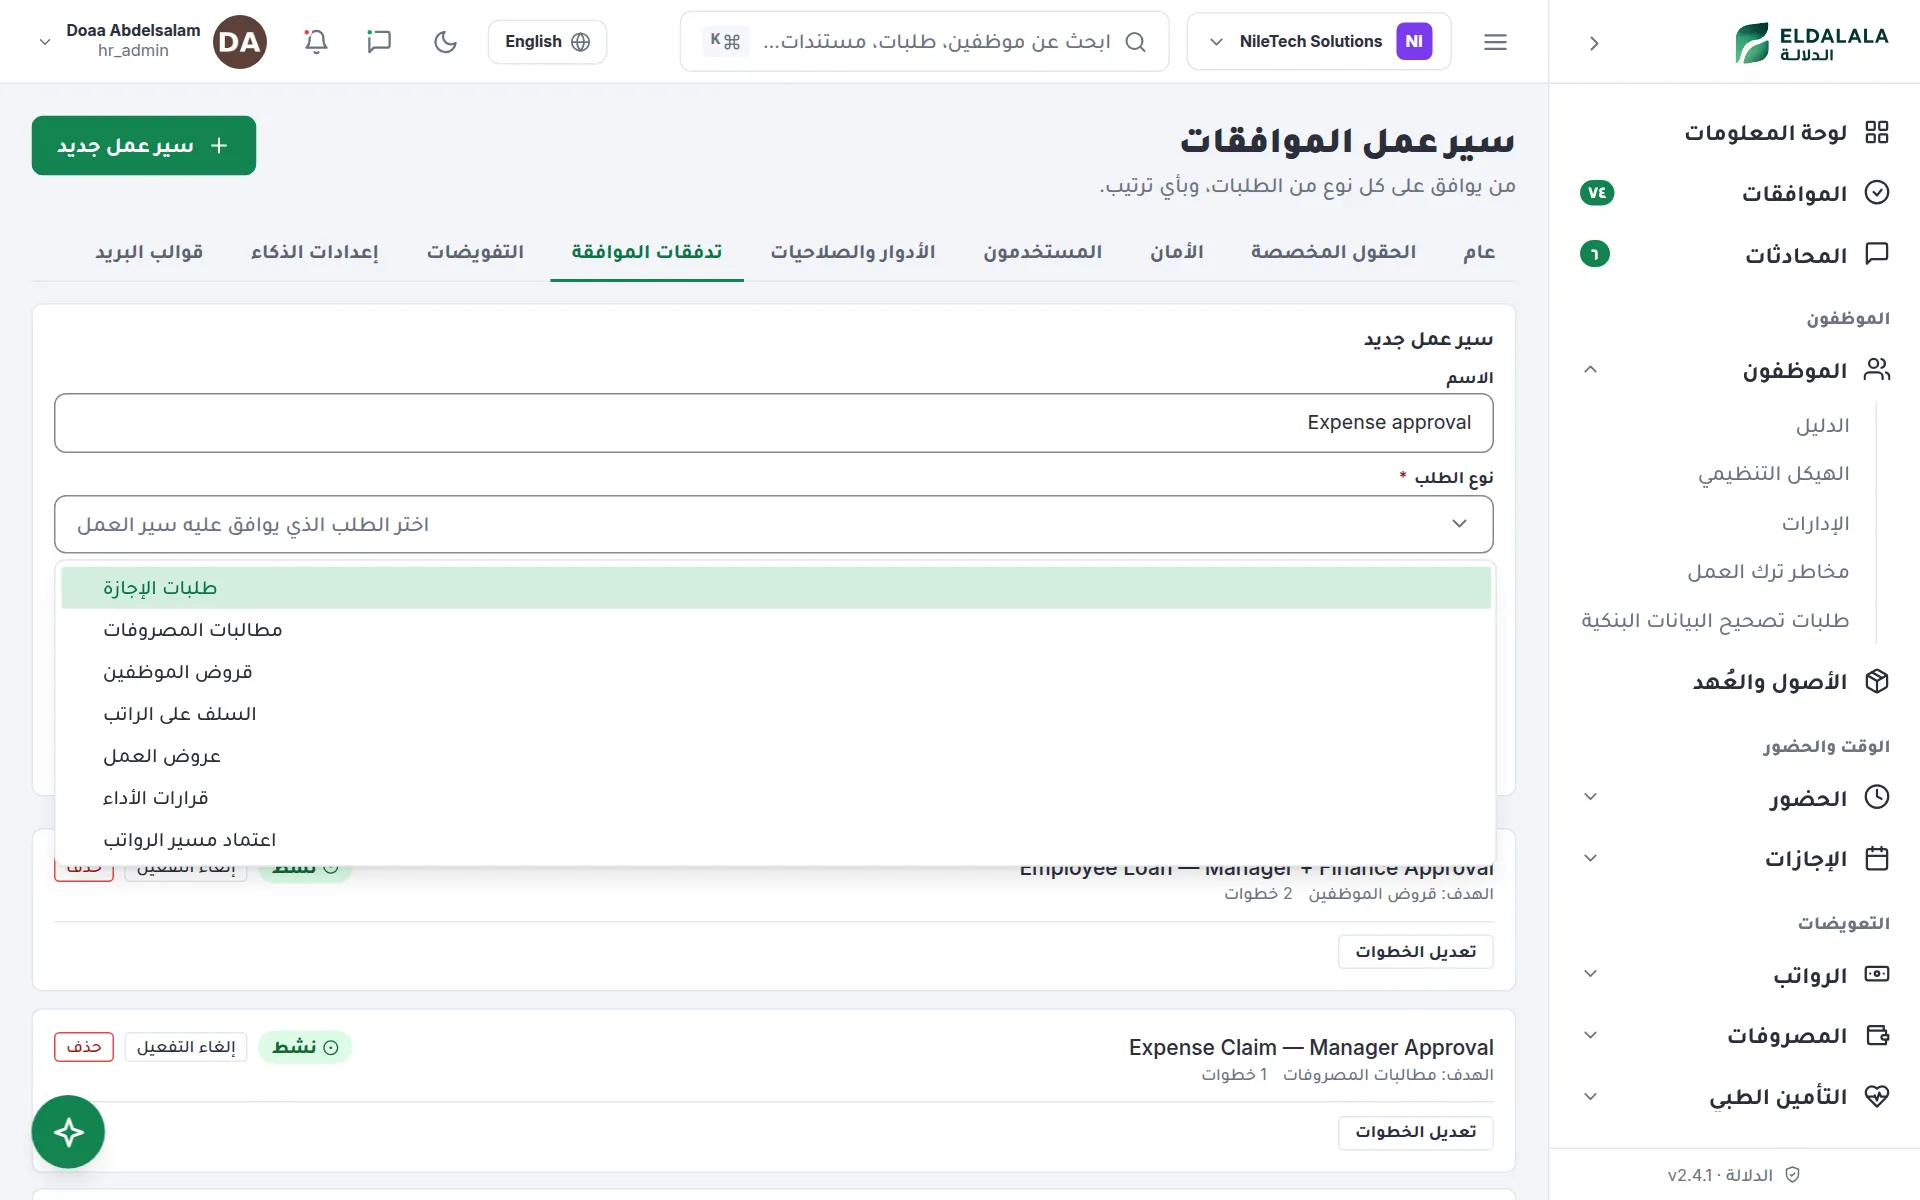Click إلغاء التفعيل for Expense Claim workflow
The width and height of the screenshot is (1920, 1200).
pyautogui.click(x=186, y=1047)
